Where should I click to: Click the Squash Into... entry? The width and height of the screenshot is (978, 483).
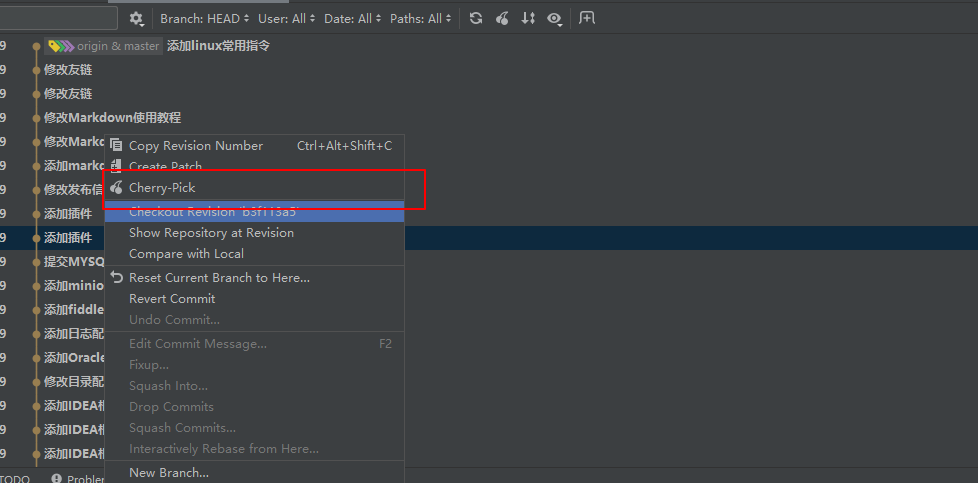(254, 386)
